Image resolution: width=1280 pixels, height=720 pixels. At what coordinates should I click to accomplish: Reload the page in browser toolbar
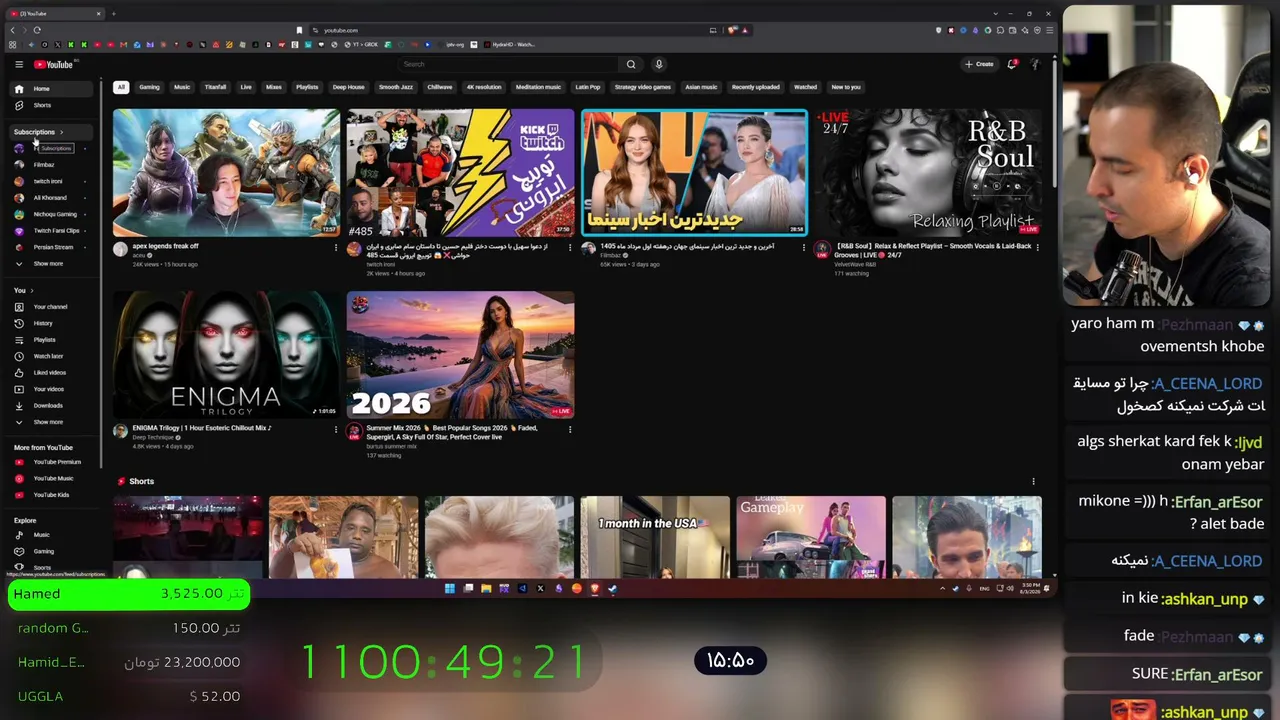coord(37,30)
